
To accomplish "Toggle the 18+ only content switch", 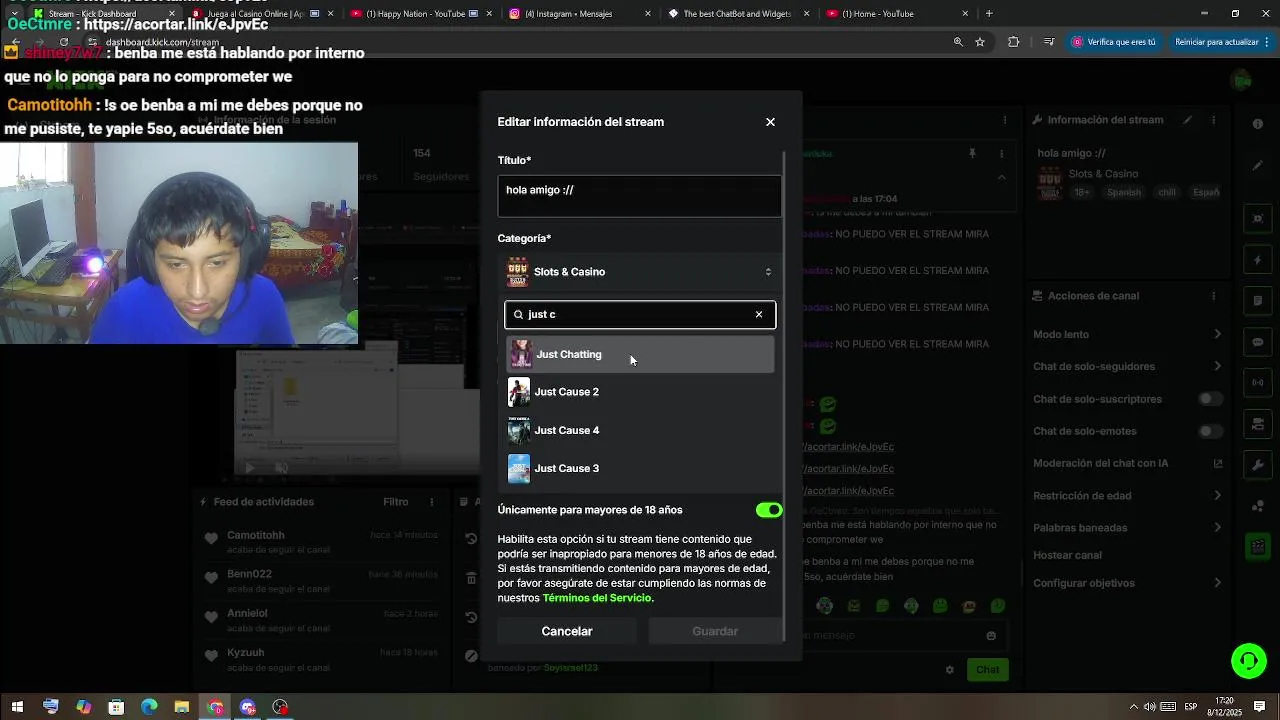I will click(x=769, y=510).
